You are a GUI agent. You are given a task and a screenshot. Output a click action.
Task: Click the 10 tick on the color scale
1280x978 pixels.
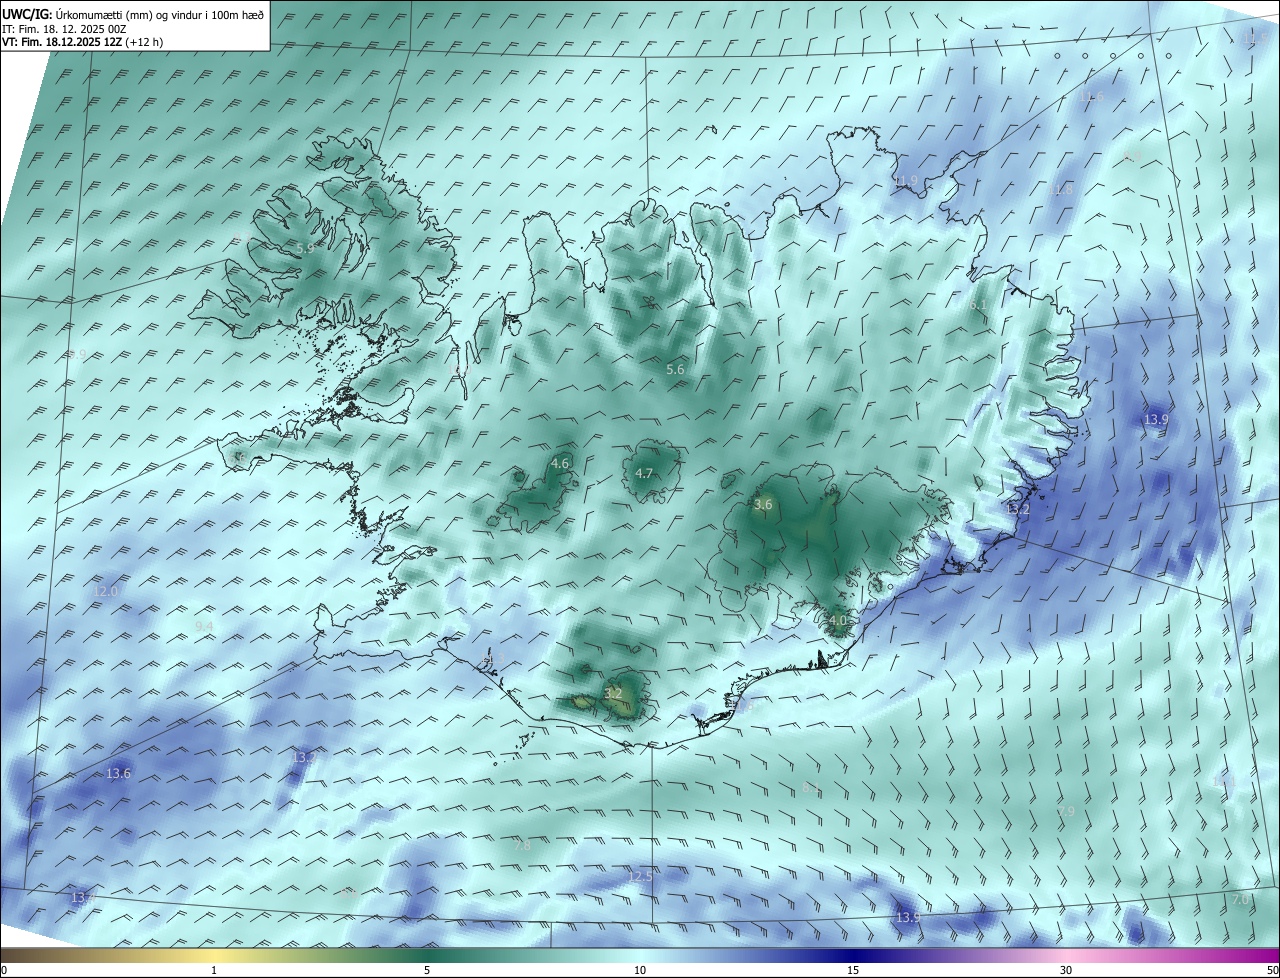coord(640,970)
